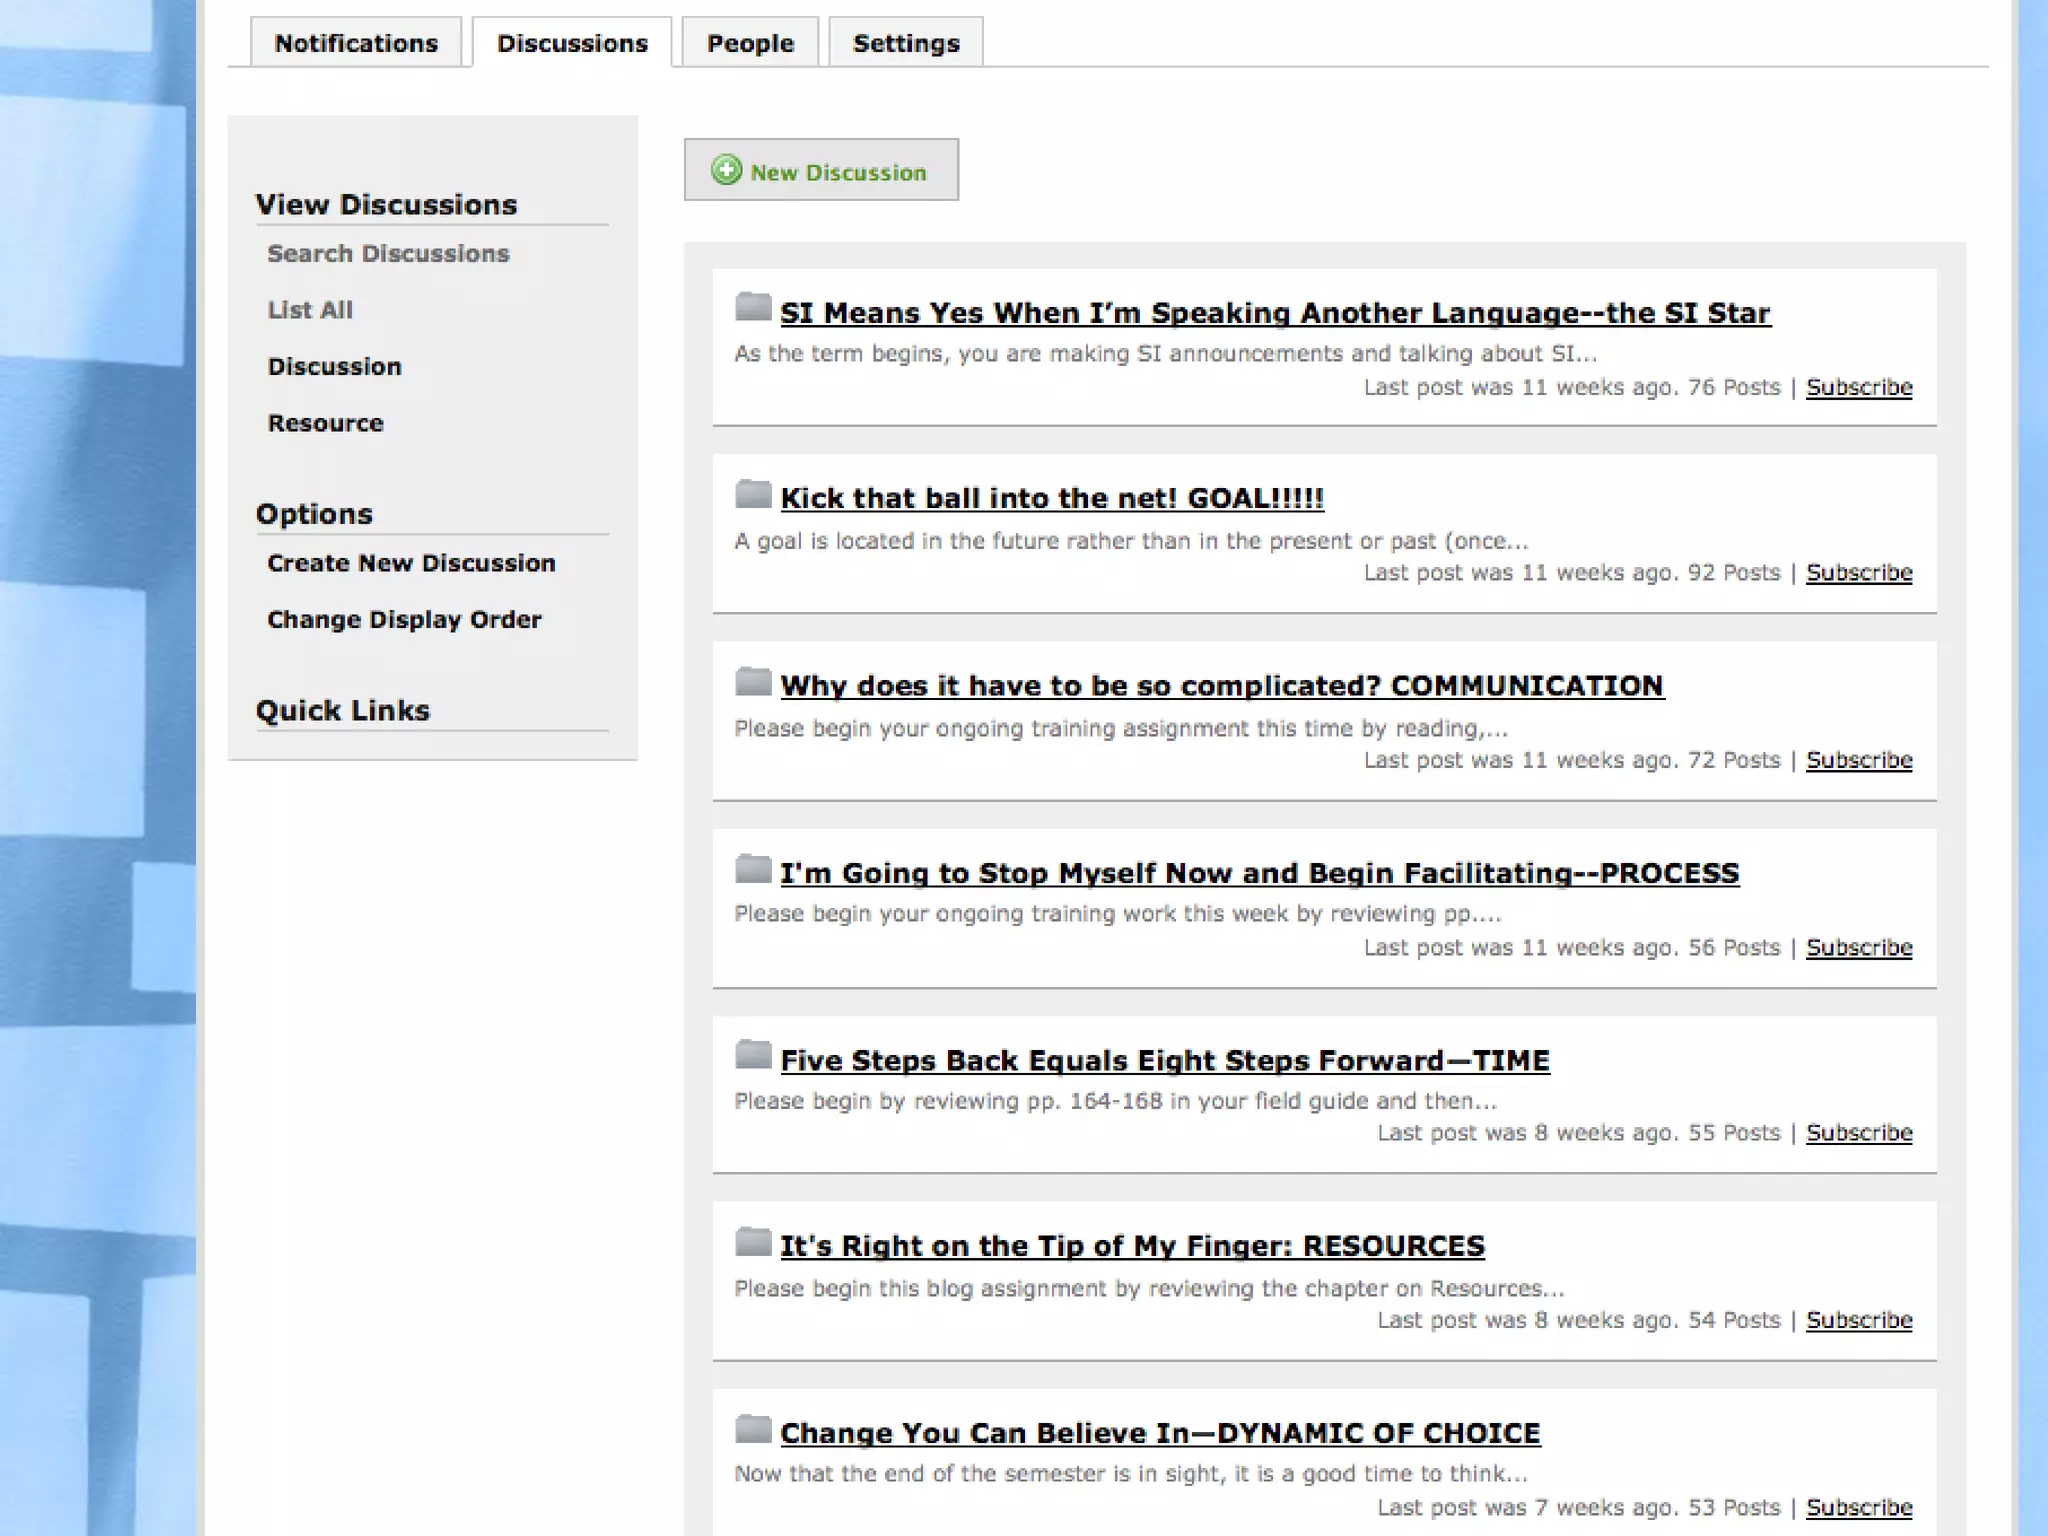Click folder icon beside Five Steps Back discussion

pos(753,1056)
